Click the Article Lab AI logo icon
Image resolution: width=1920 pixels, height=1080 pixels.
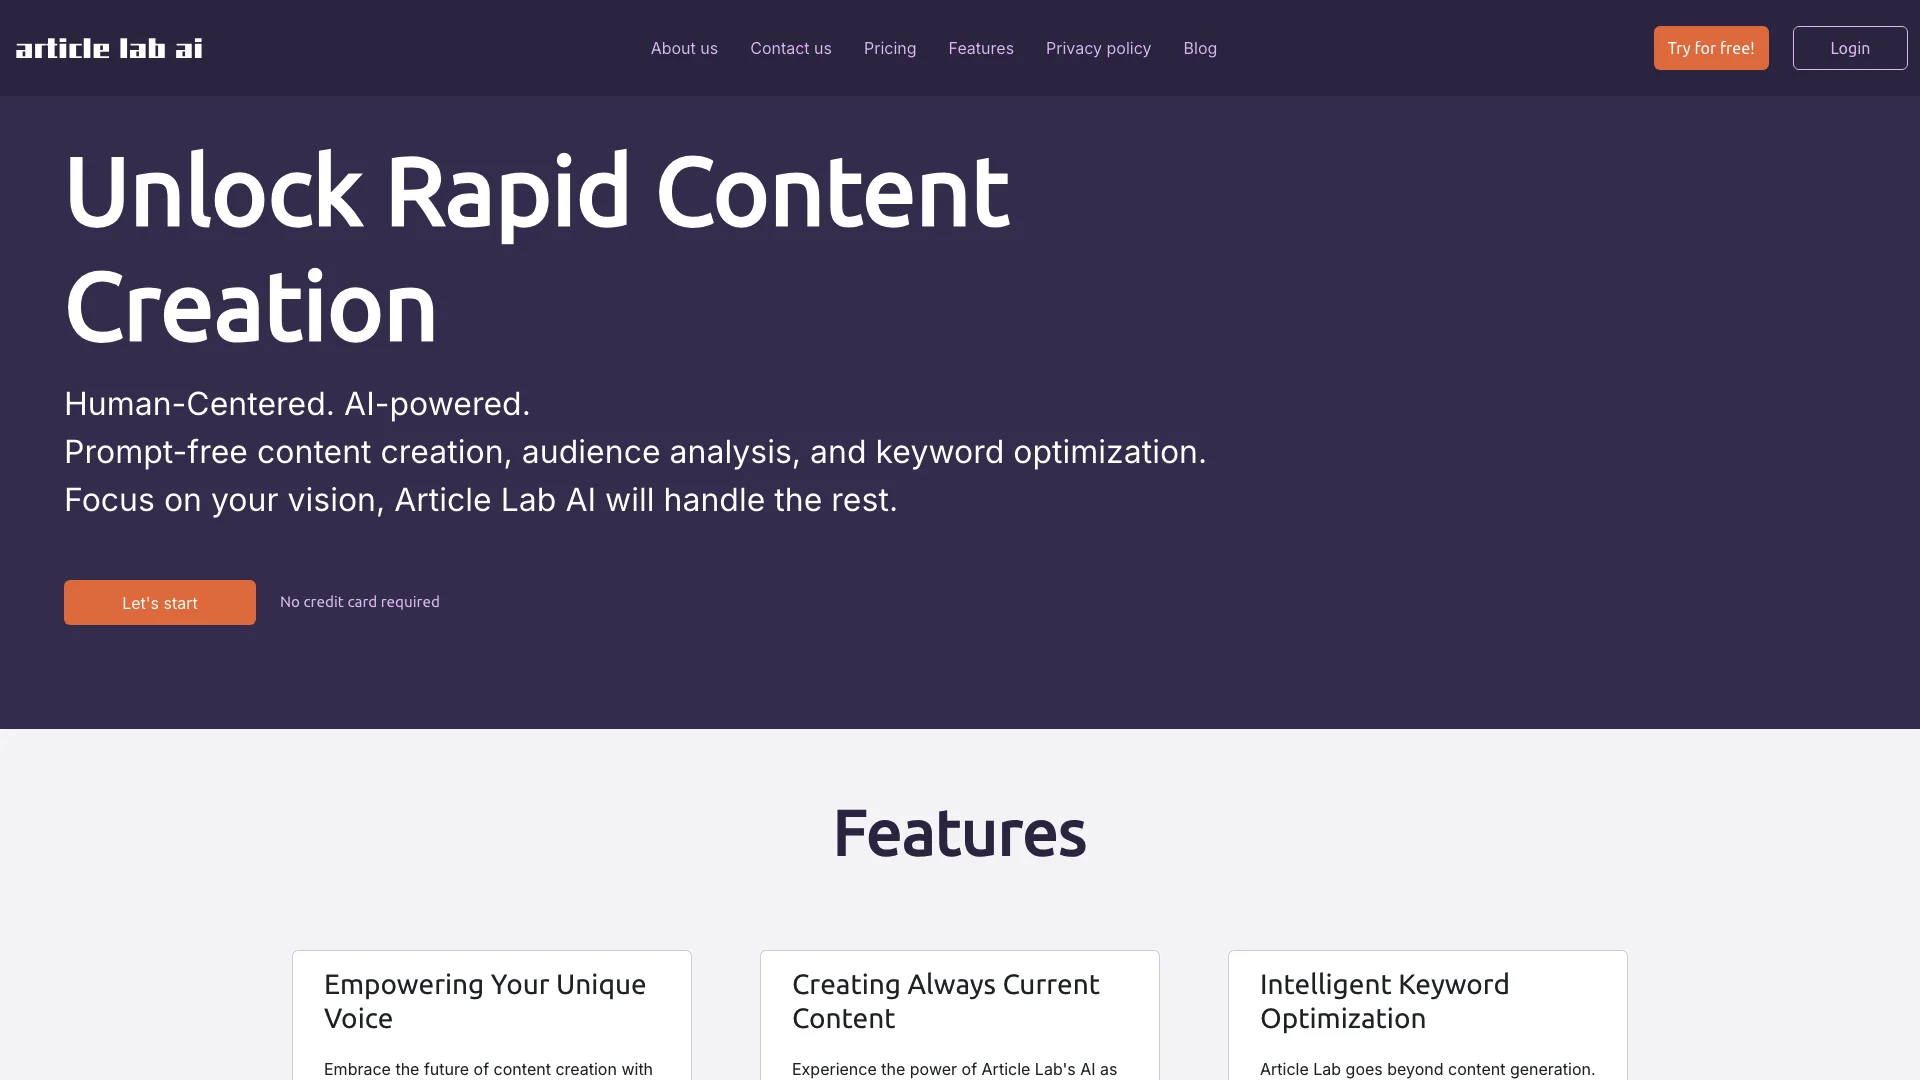(x=108, y=47)
